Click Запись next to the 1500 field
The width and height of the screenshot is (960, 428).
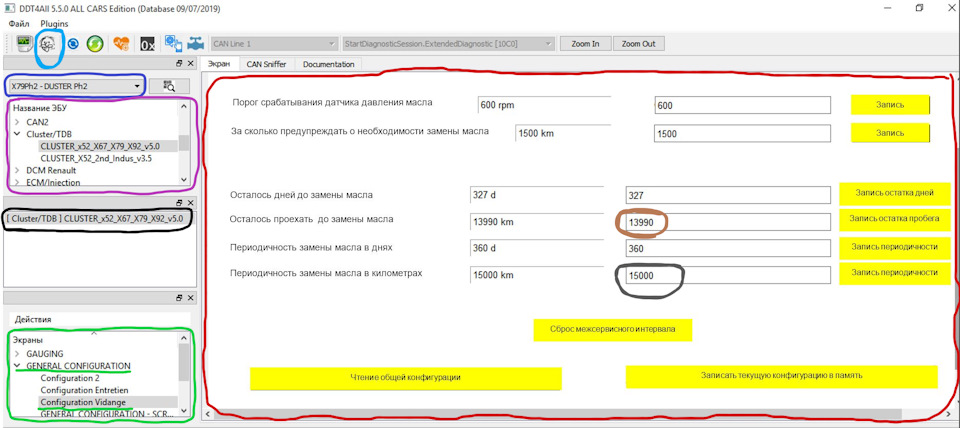tap(890, 133)
